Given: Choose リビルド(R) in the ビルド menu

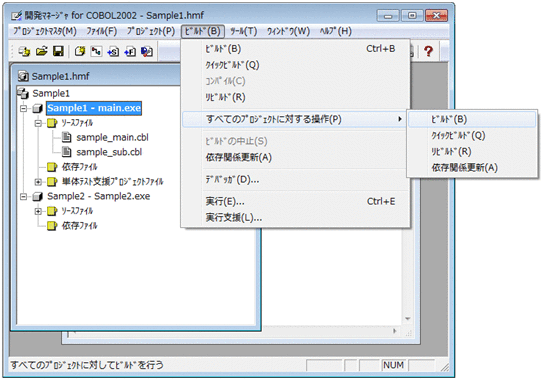Looking at the screenshot, I should coord(295,97).
